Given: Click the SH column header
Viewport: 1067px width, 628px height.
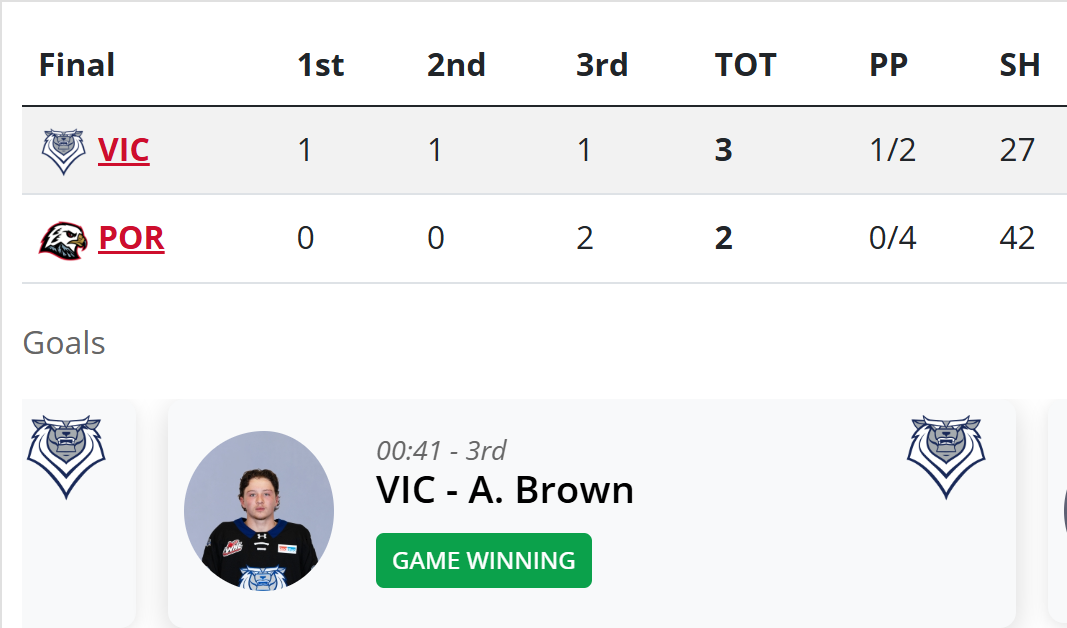Looking at the screenshot, I should (x=1020, y=66).
